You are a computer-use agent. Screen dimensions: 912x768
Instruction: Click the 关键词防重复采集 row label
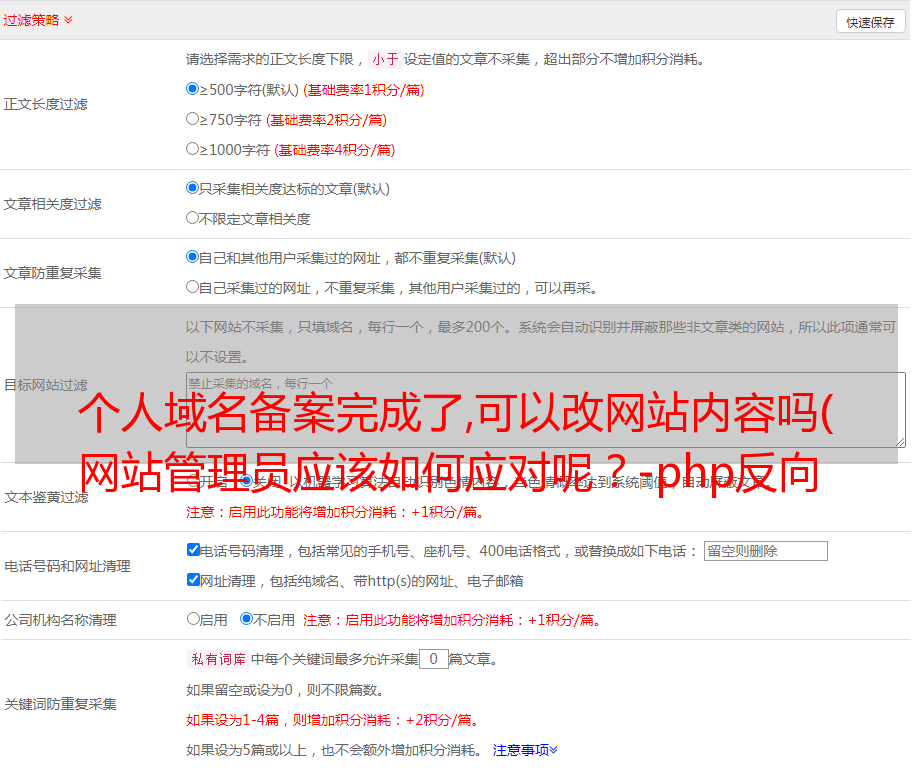tap(60, 704)
